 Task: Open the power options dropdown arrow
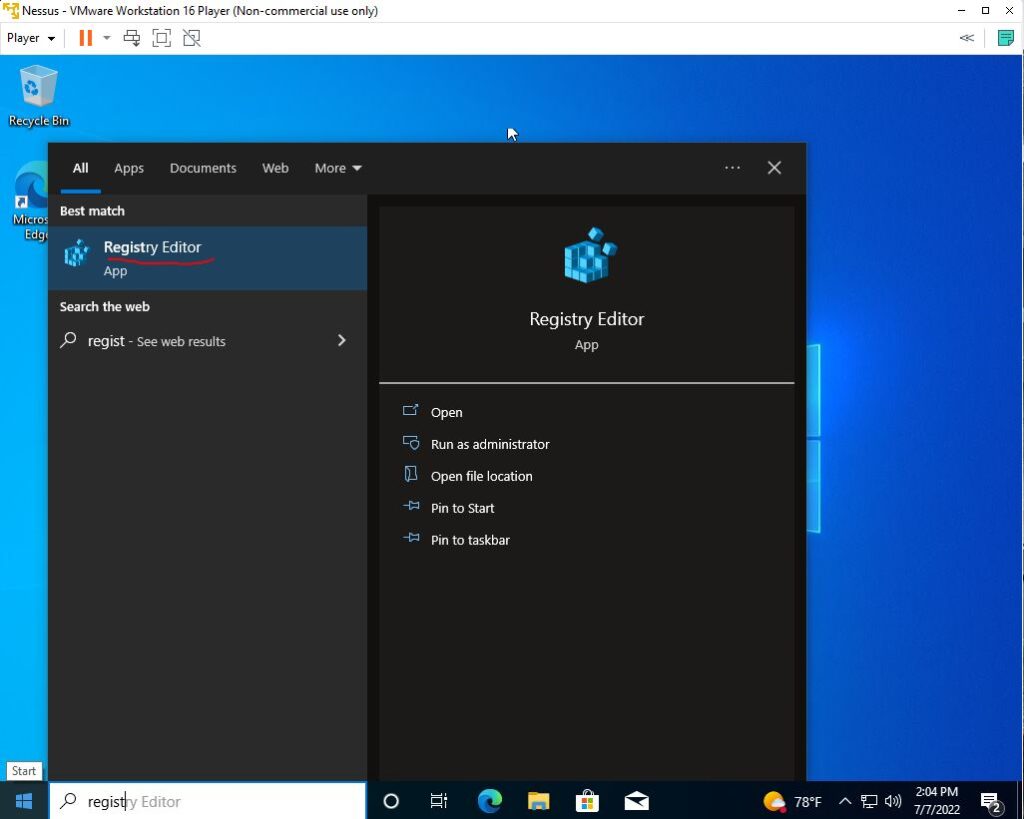coord(107,38)
